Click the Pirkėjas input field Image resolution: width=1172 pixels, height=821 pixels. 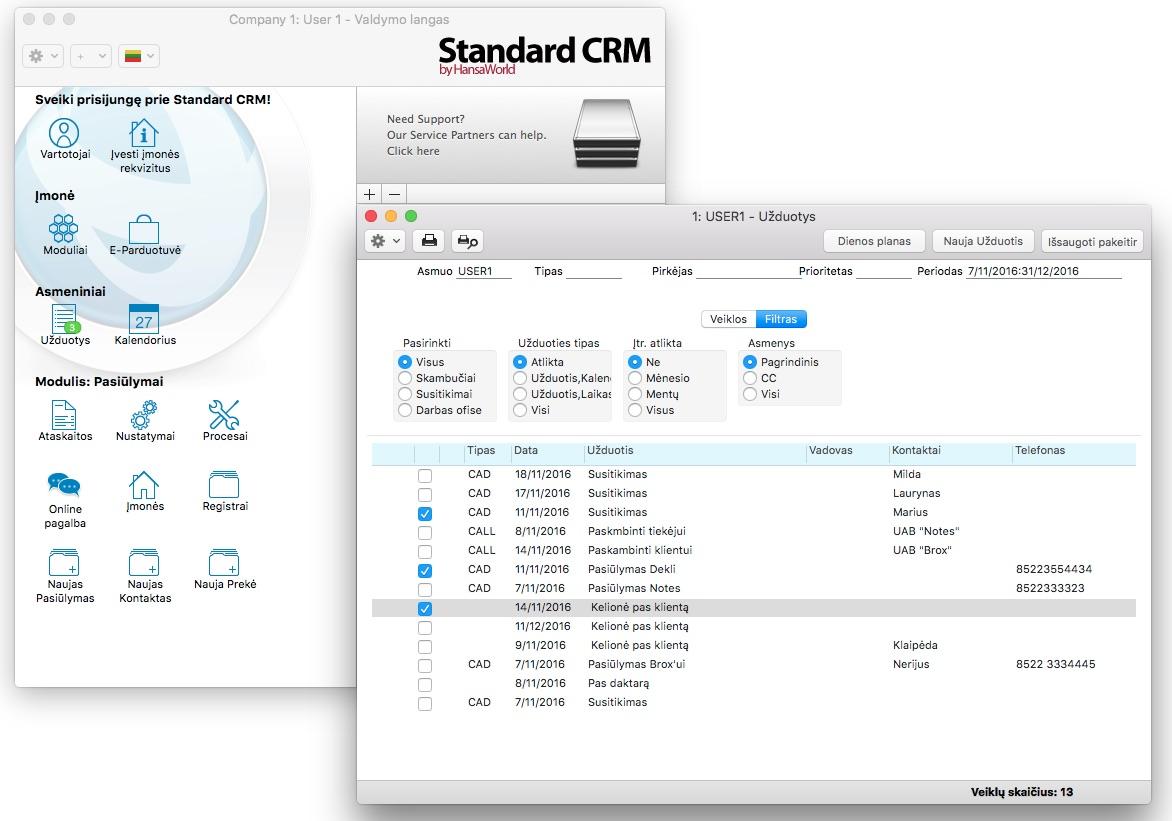[x=747, y=271]
